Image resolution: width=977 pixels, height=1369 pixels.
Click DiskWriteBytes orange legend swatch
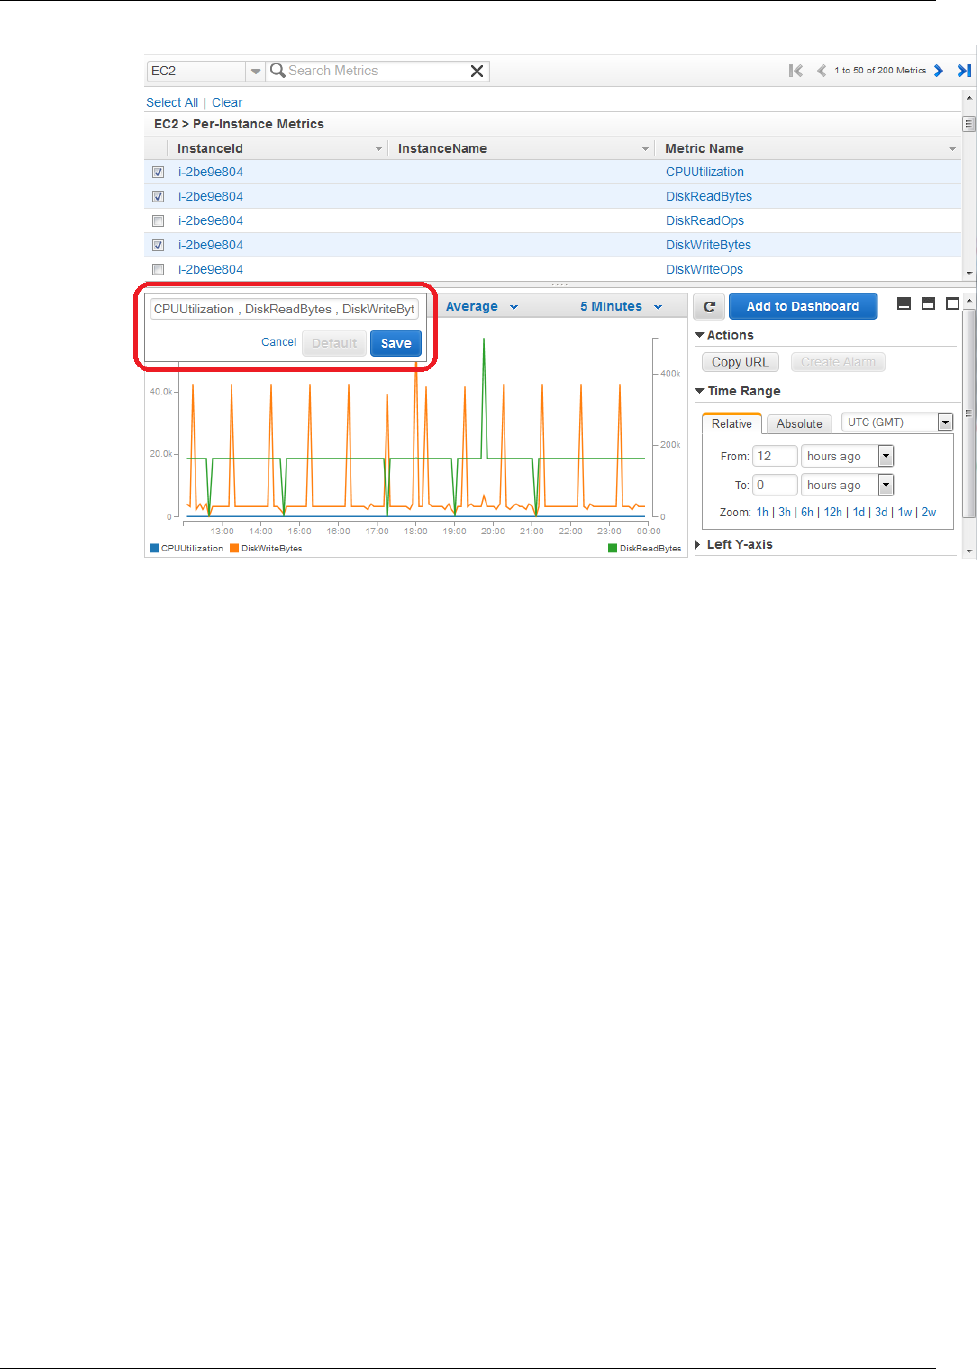(x=235, y=548)
